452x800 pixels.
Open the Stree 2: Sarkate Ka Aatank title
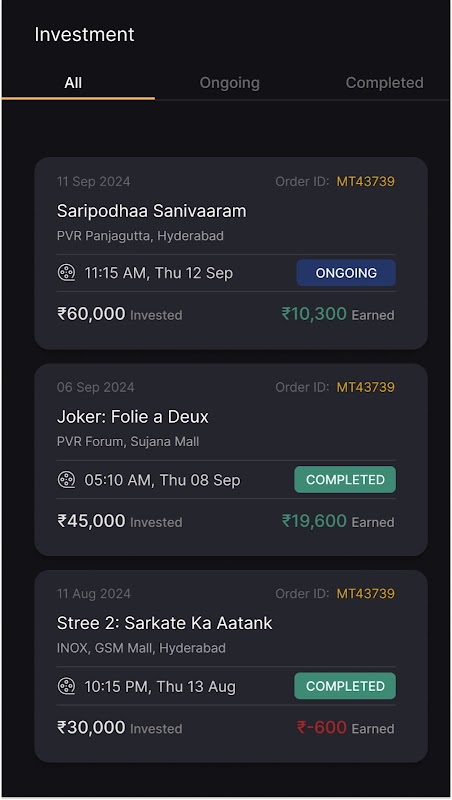[x=164, y=623]
